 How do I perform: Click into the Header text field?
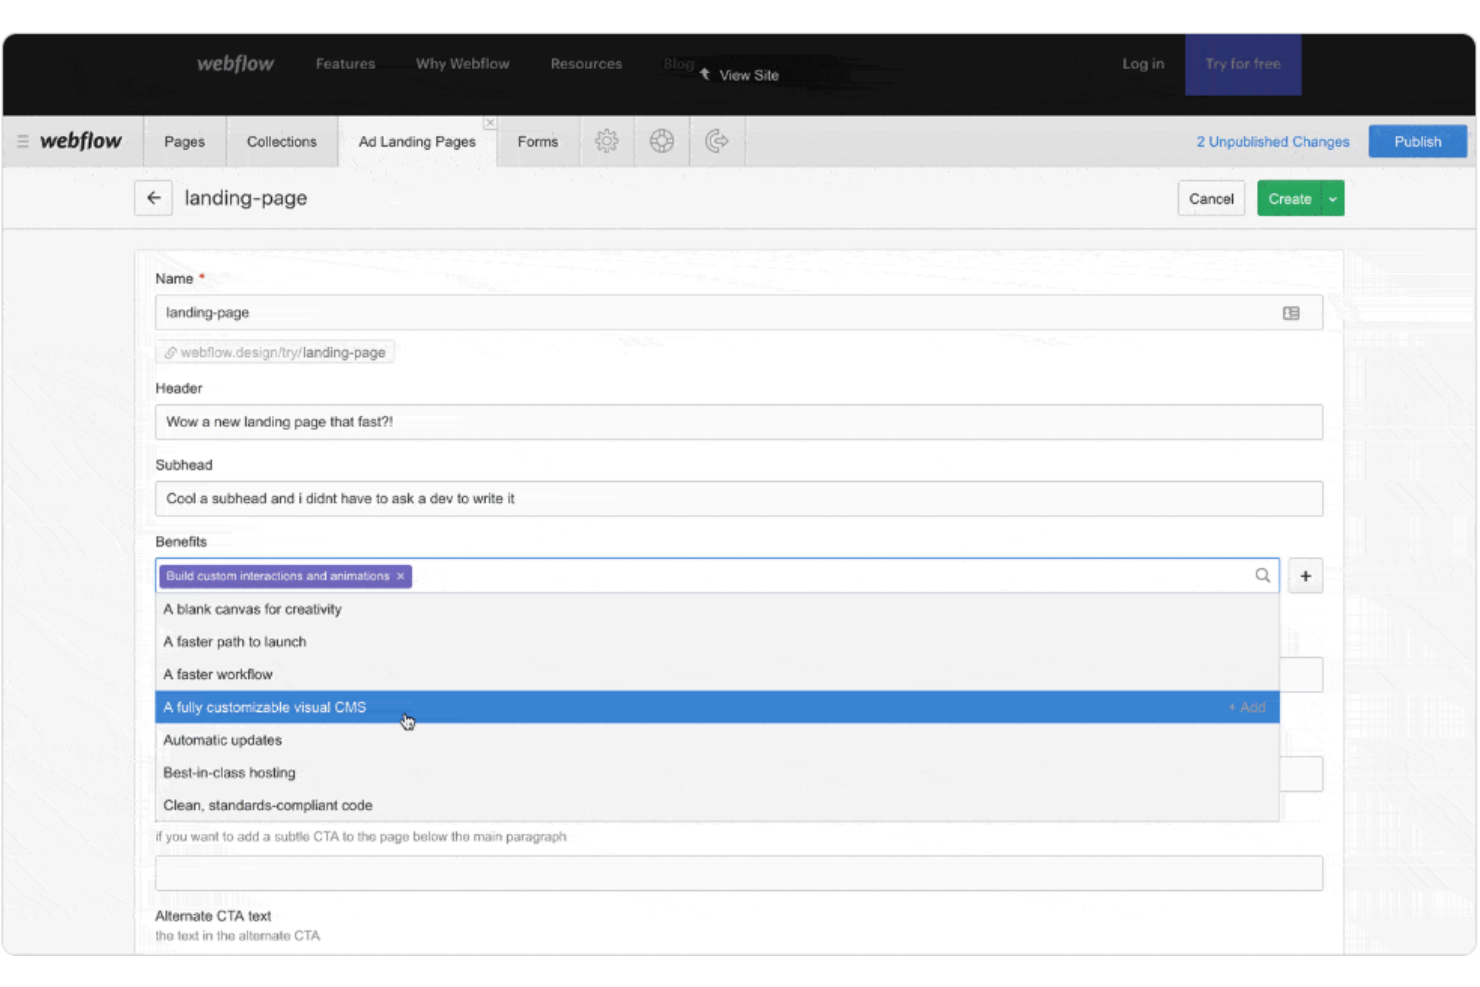(x=738, y=422)
